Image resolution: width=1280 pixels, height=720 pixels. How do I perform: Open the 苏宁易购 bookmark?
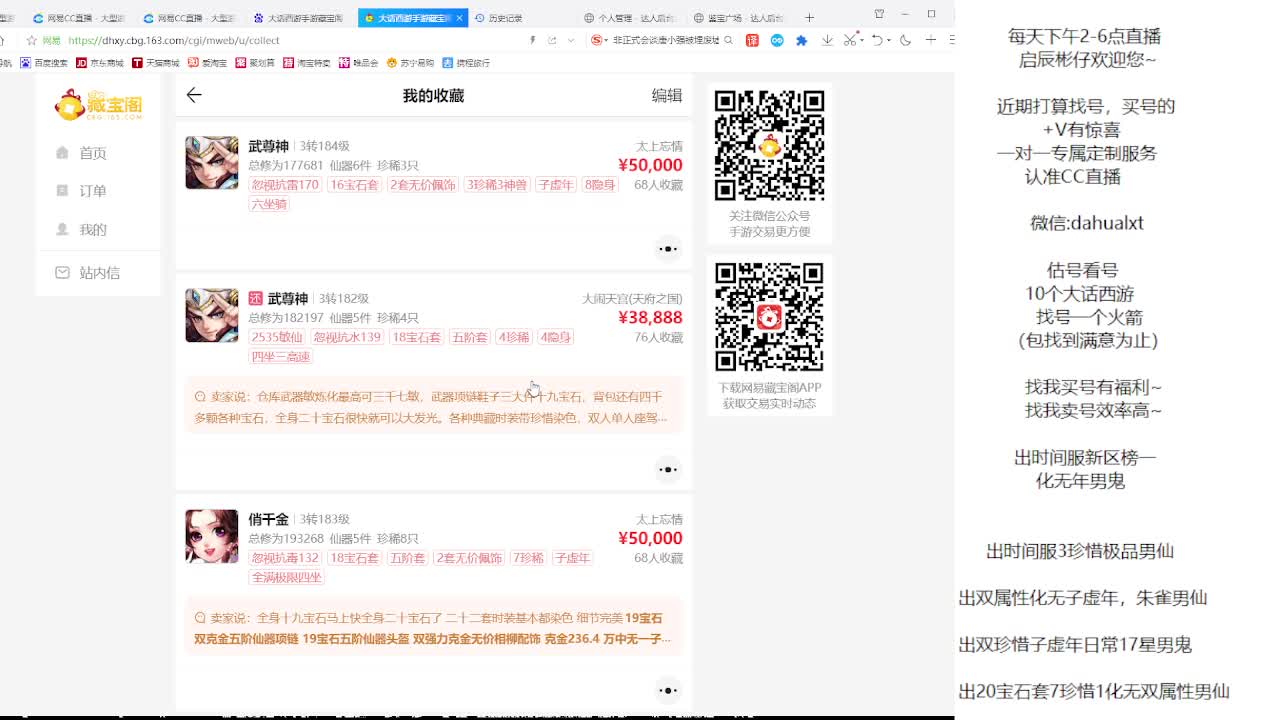click(411, 63)
